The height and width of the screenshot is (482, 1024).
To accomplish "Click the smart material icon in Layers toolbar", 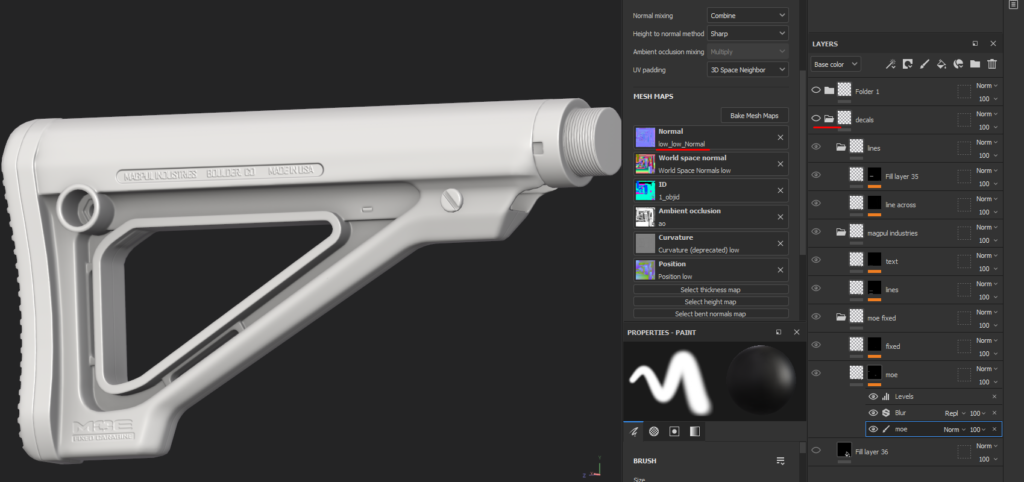I will 958,64.
